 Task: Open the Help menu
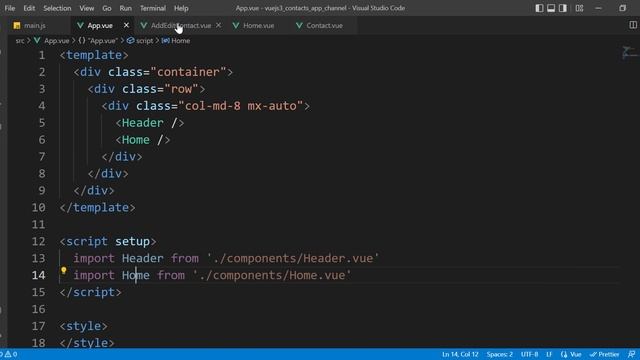point(181,8)
